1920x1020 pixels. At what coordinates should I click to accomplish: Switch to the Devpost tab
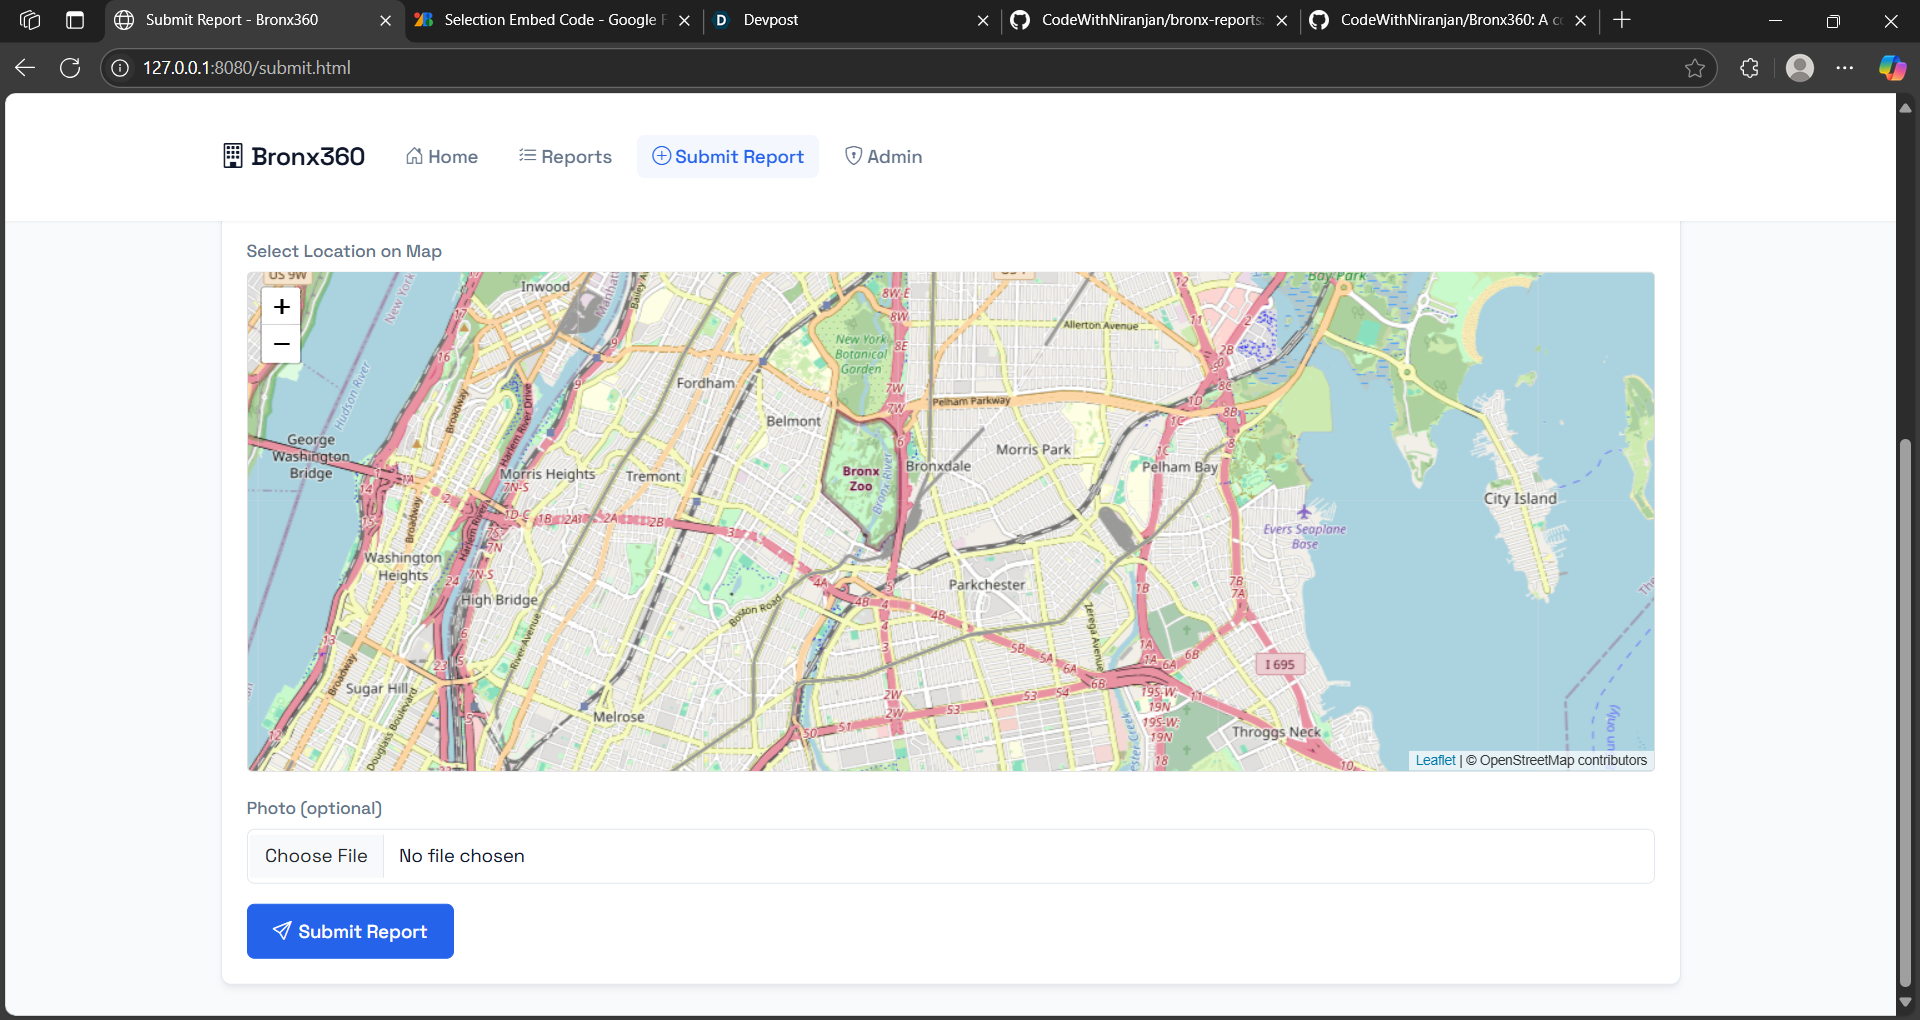(852, 20)
